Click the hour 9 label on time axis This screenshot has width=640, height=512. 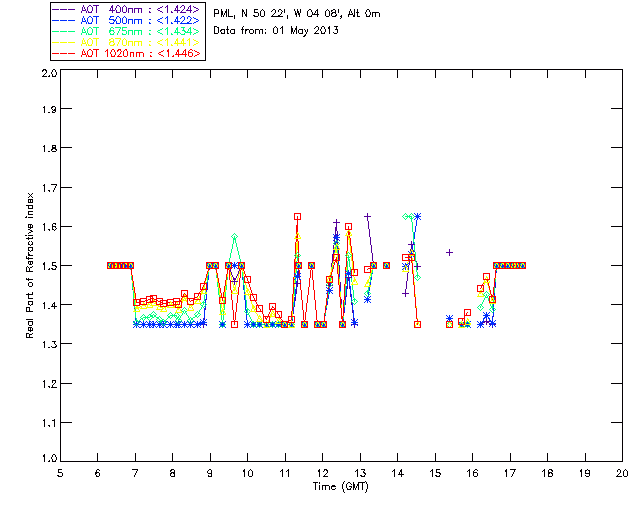(210, 473)
